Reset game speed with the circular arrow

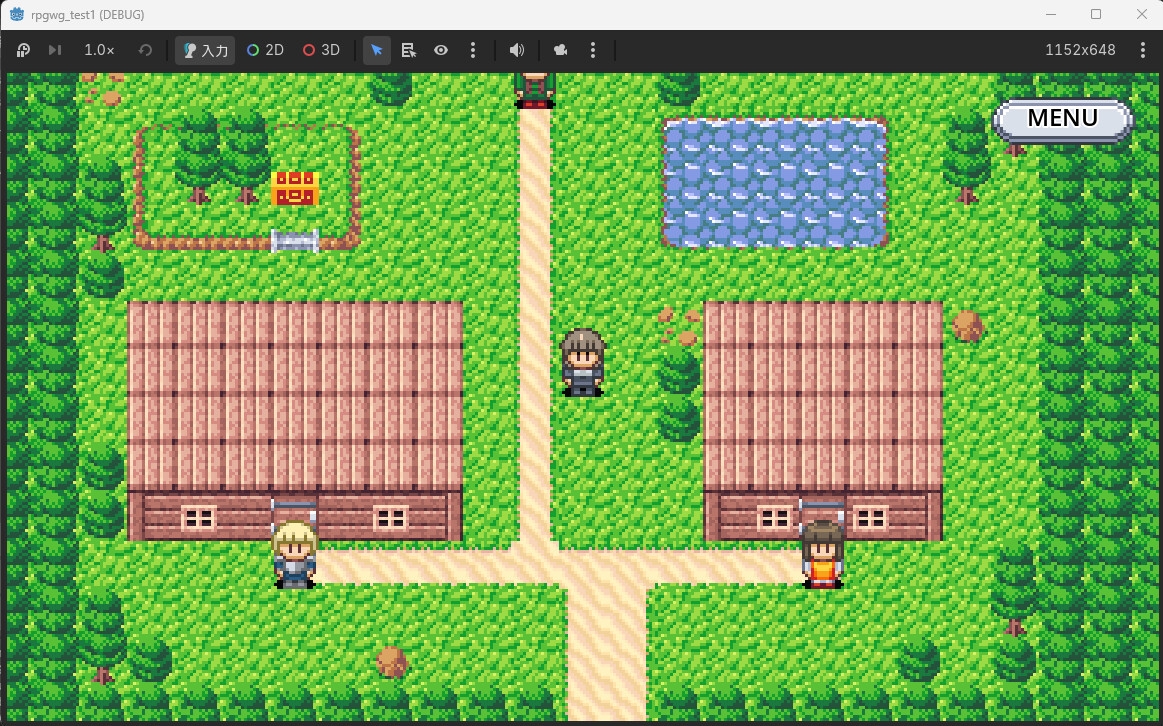pos(145,50)
